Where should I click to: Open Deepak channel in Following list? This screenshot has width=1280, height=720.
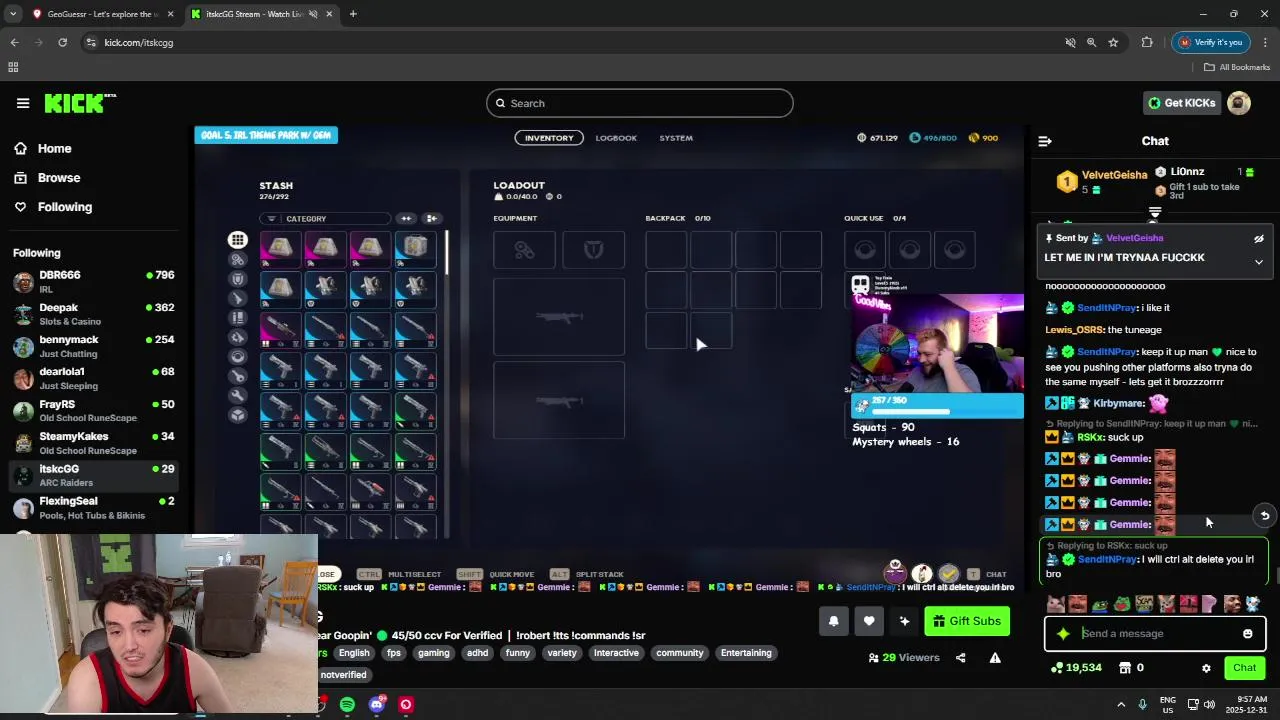[93, 314]
